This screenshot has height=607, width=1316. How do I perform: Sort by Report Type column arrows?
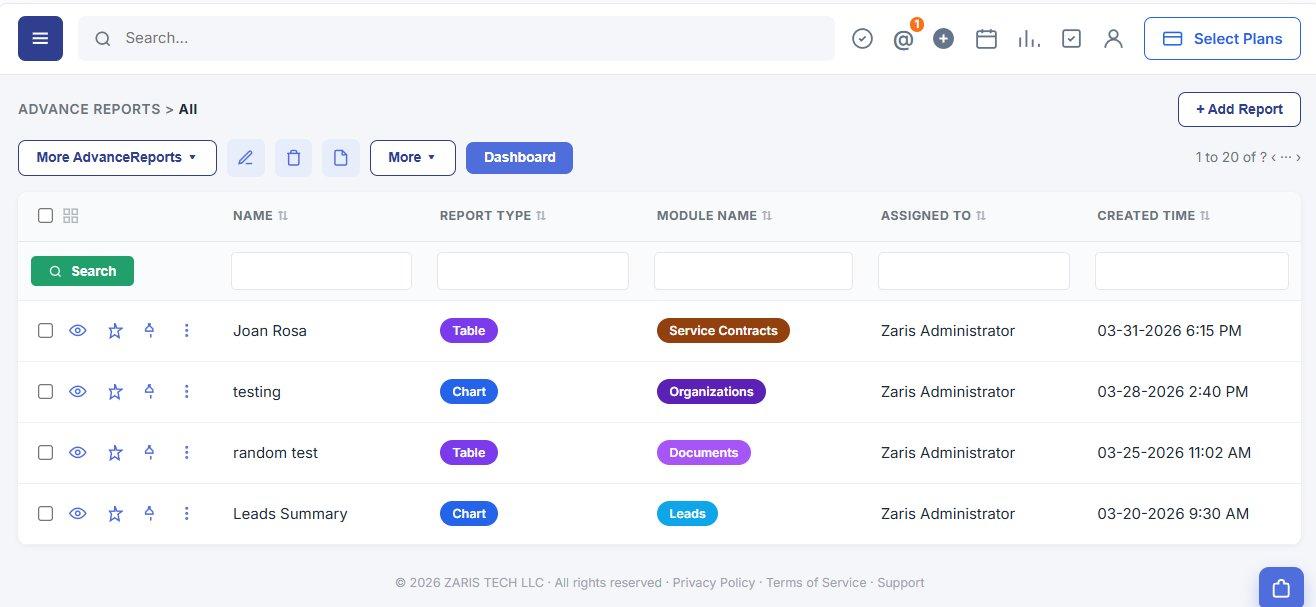pos(541,216)
